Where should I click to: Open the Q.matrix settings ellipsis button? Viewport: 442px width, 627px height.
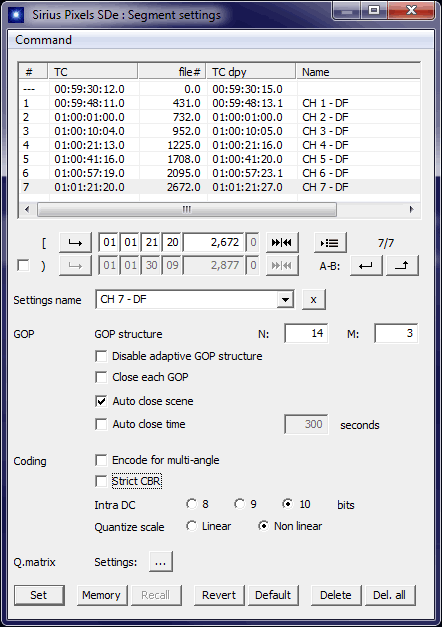point(161,562)
